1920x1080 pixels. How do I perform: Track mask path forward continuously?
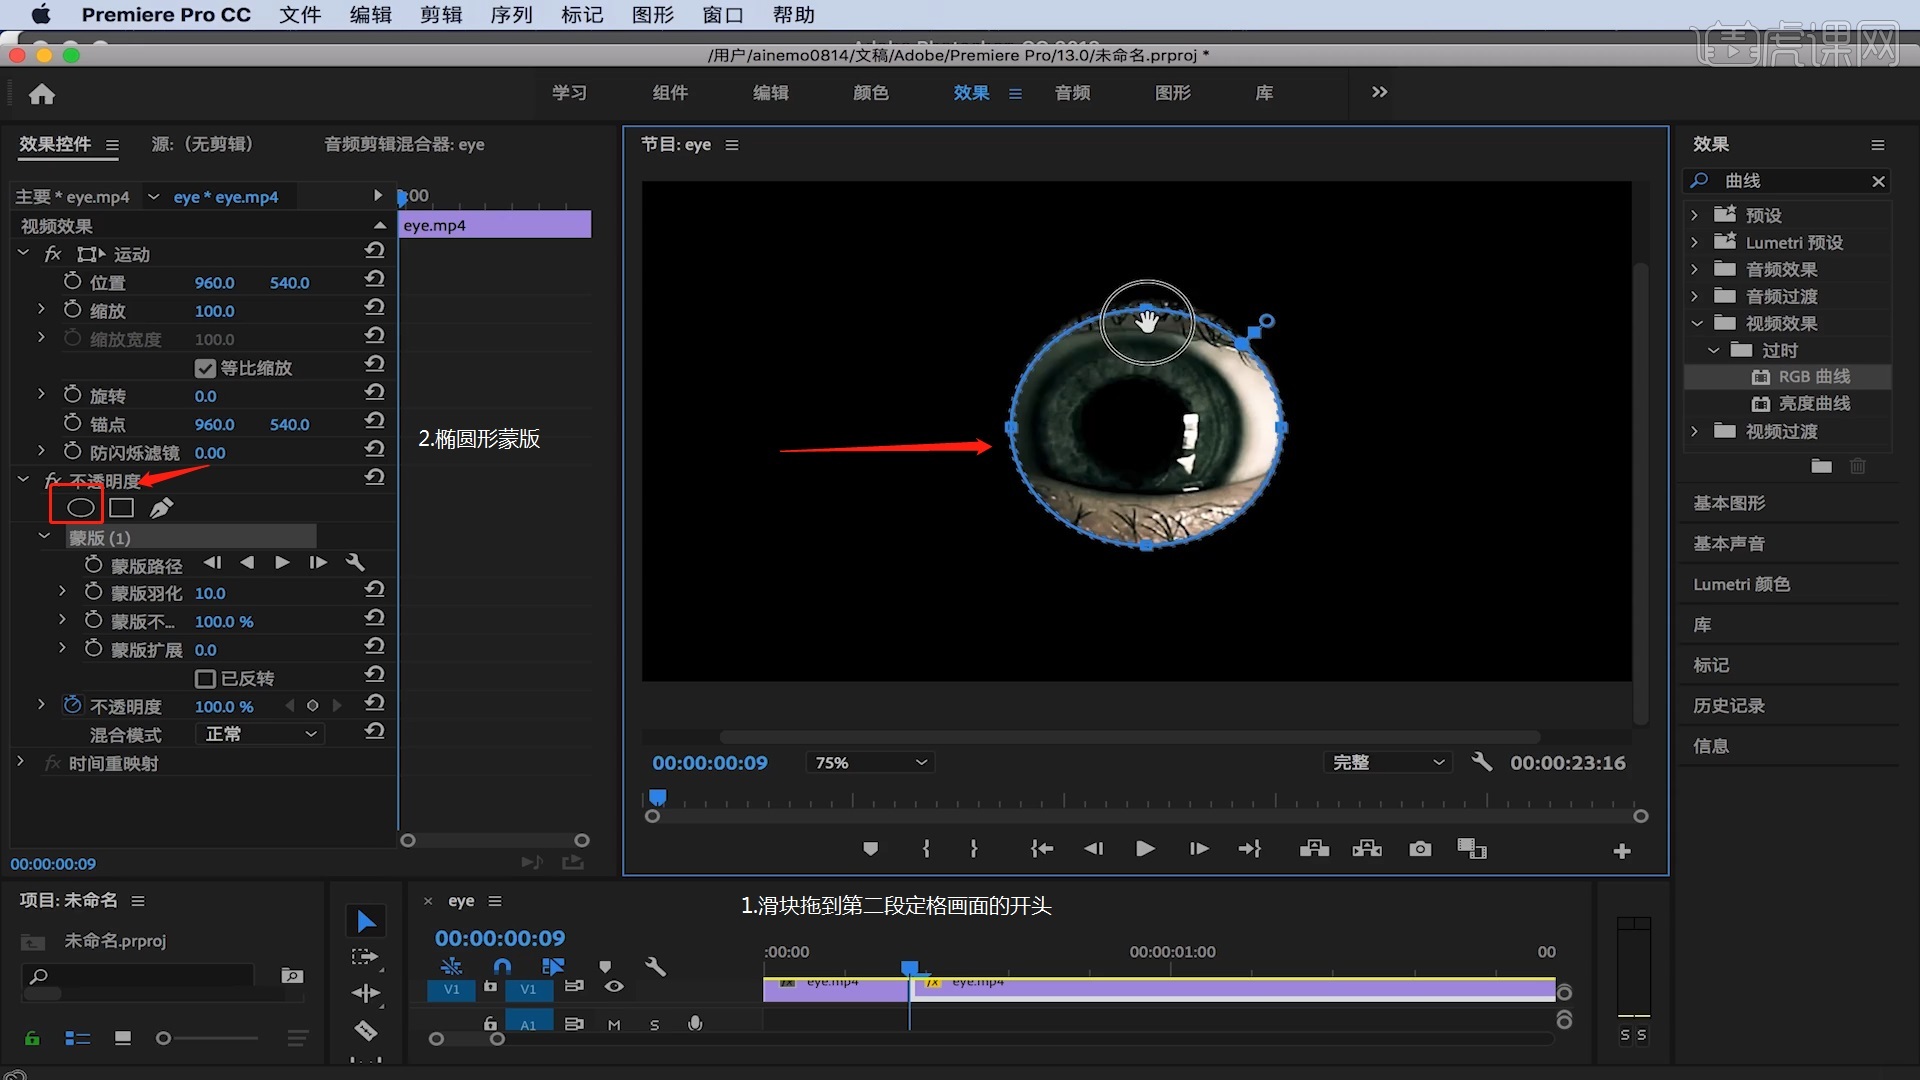pyautogui.click(x=282, y=563)
